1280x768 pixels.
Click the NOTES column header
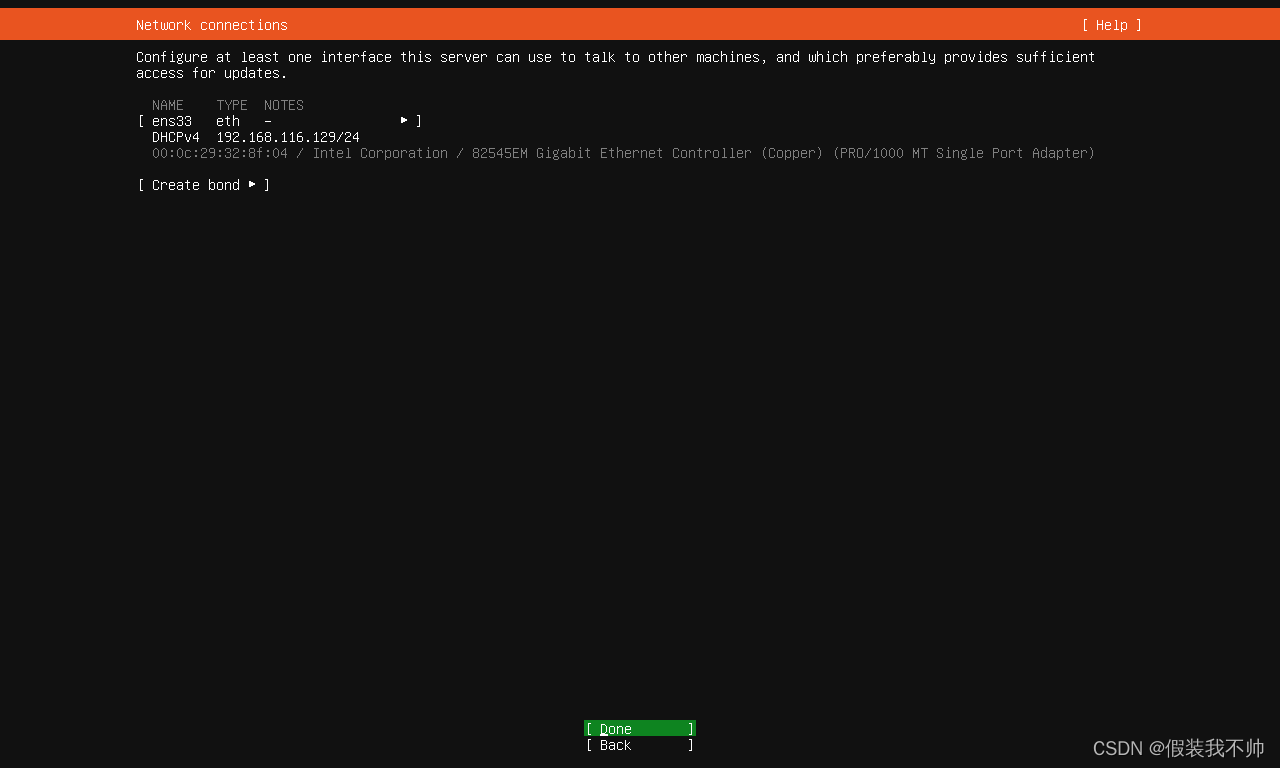click(284, 105)
